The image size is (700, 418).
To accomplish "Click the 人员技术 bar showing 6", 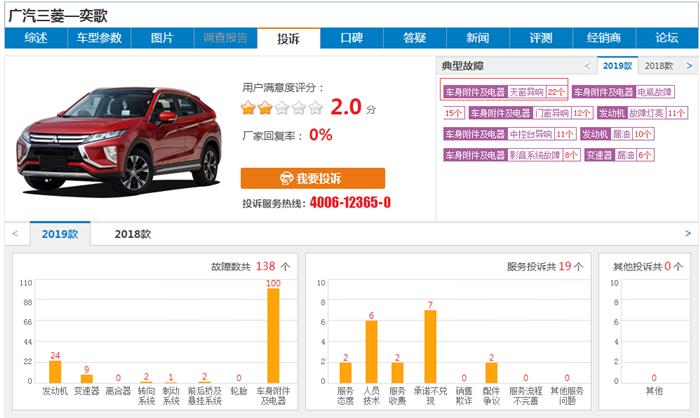I will click(371, 351).
